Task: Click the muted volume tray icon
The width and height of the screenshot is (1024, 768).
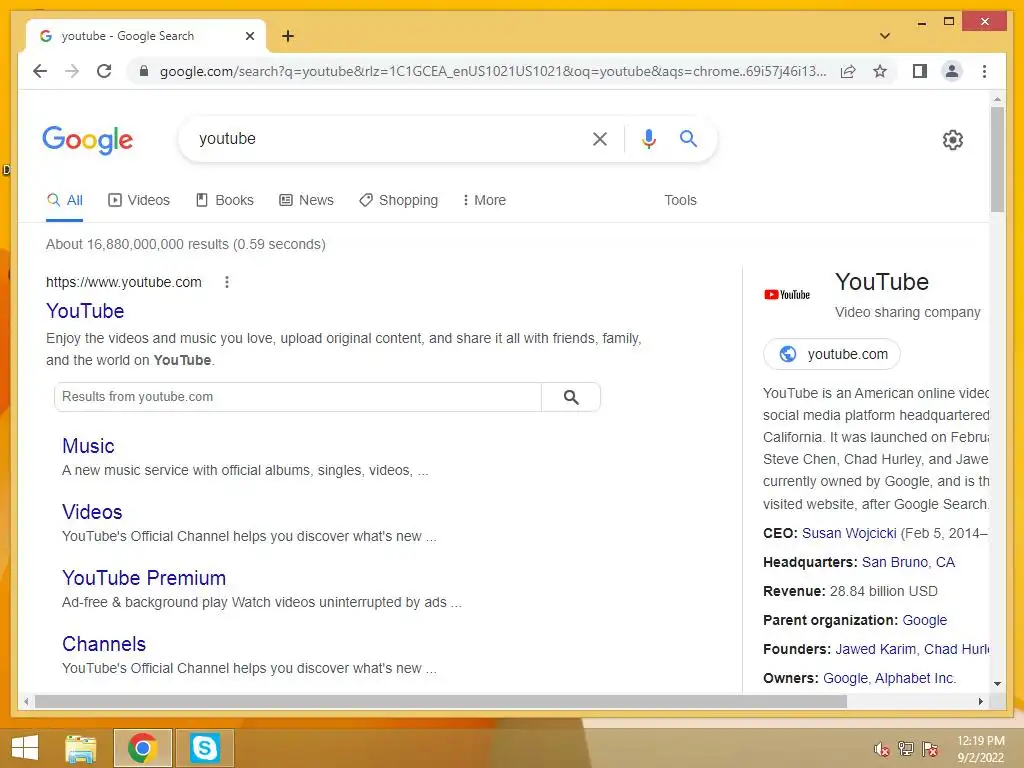Action: click(881, 749)
